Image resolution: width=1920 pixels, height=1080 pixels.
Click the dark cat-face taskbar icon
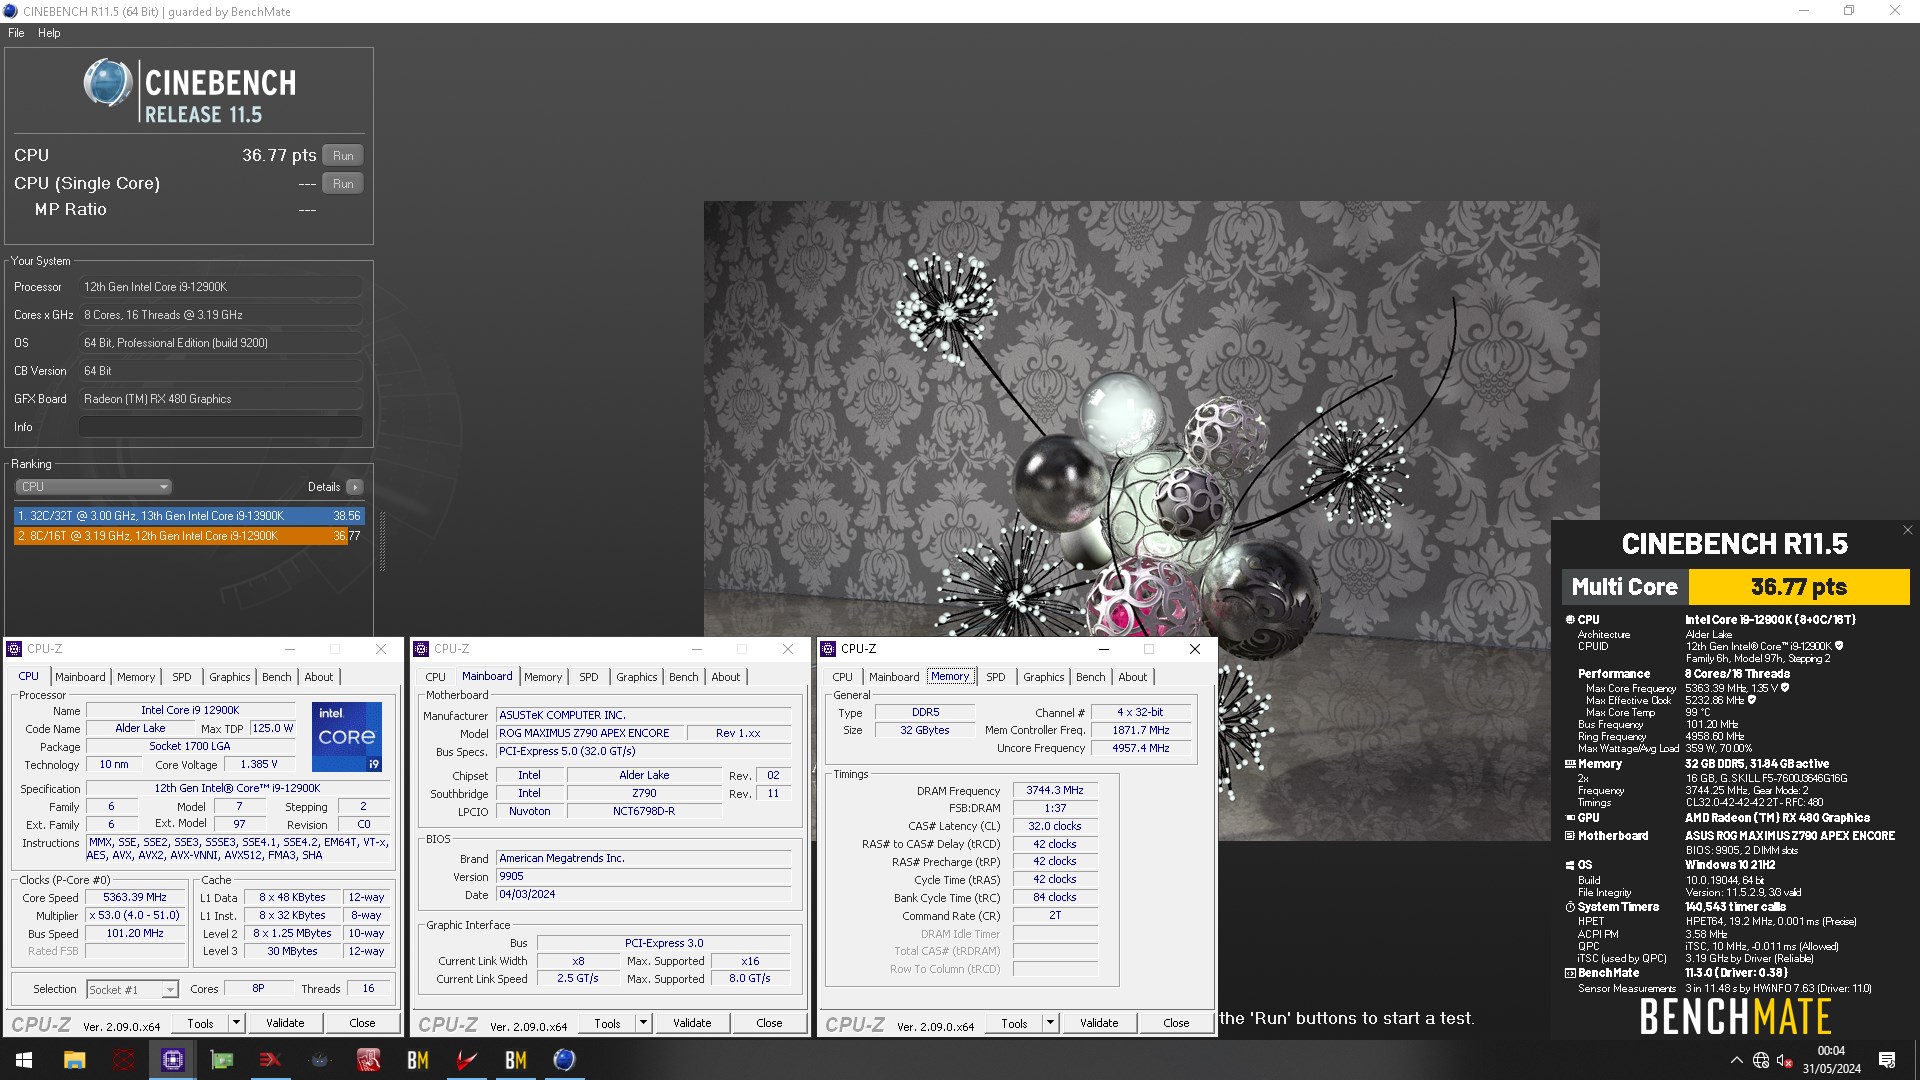pos(320,1060)
